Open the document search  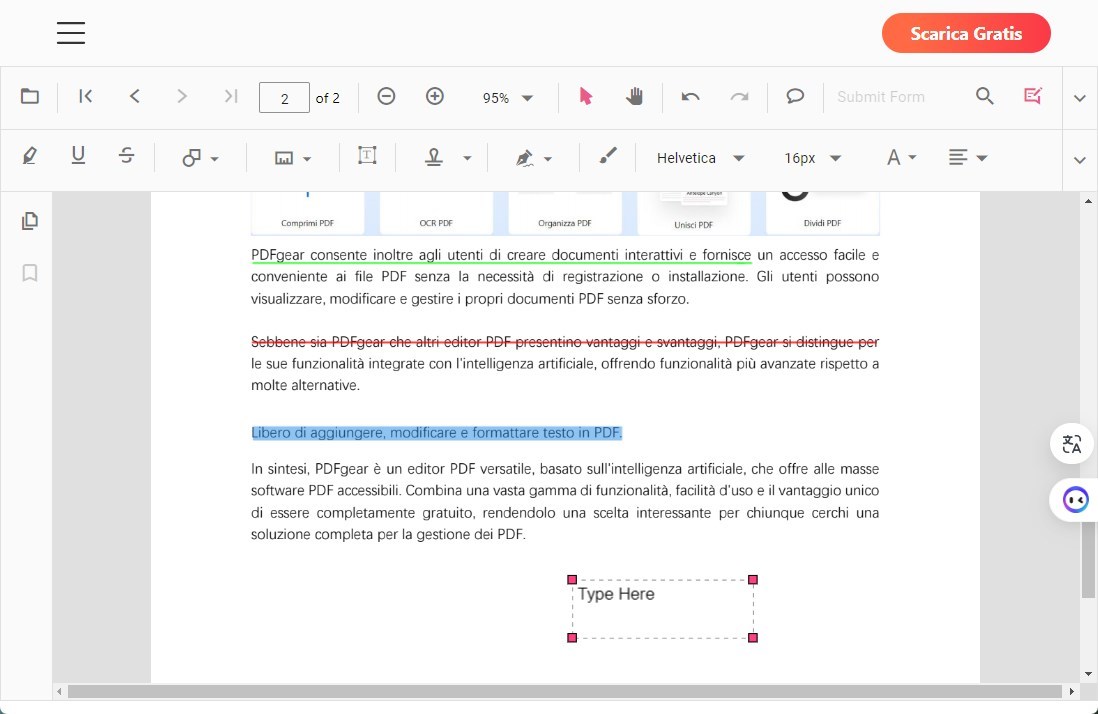point(985,96)
